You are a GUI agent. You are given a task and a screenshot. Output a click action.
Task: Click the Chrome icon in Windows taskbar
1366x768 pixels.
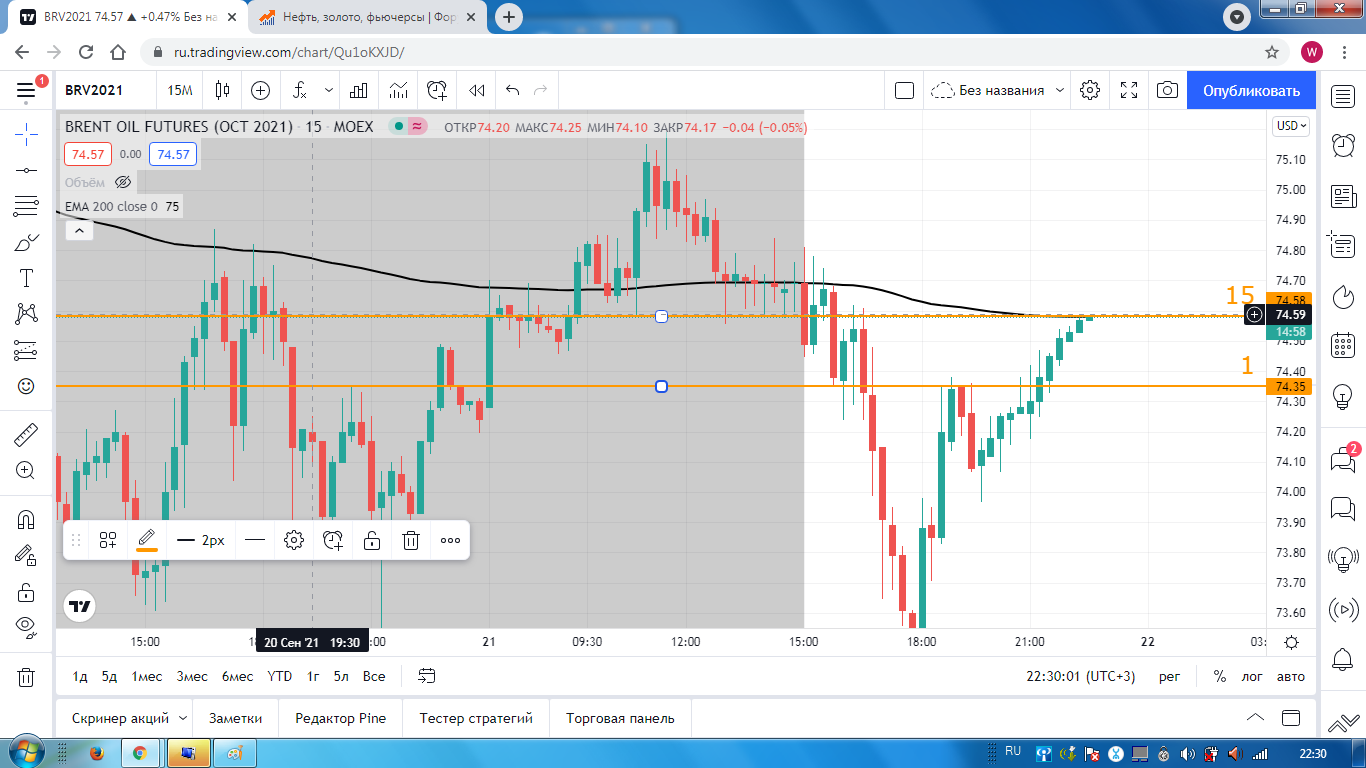[140, 753]
